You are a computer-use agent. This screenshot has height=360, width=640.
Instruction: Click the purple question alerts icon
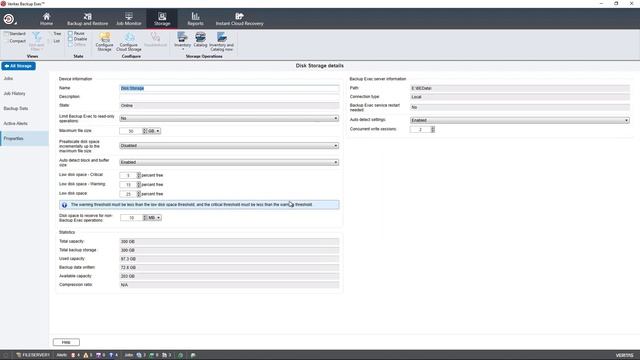pos(98,355)
